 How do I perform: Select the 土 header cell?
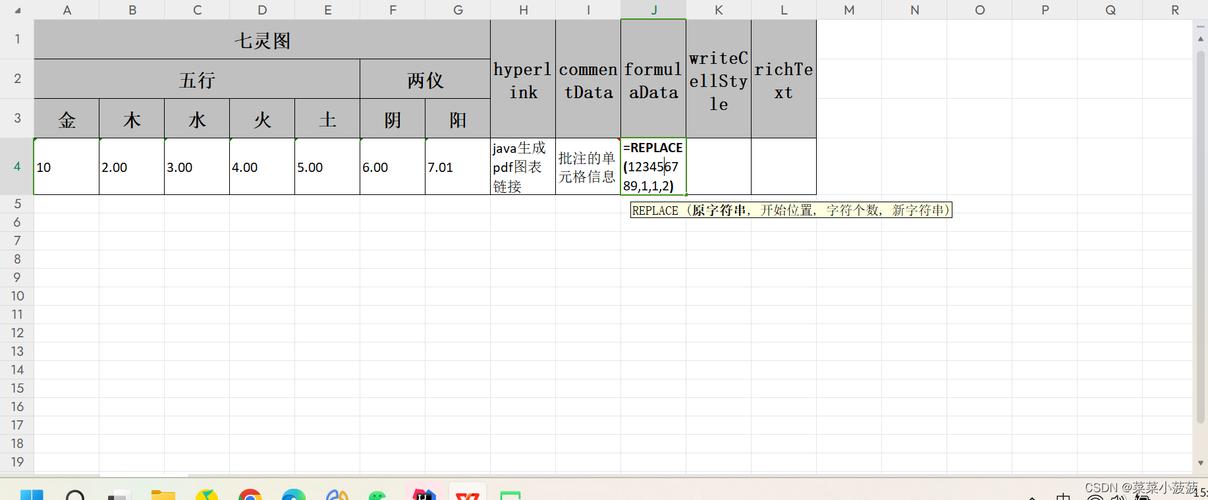click(327, 118)
